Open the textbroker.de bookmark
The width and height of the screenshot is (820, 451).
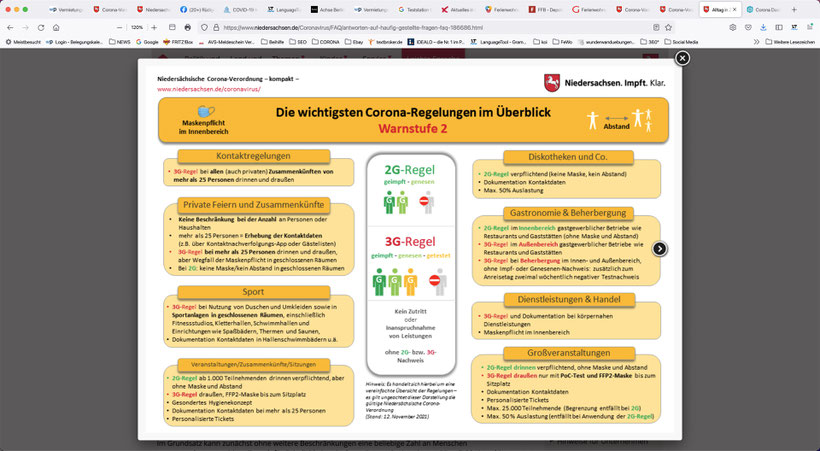tap(385, 42)
